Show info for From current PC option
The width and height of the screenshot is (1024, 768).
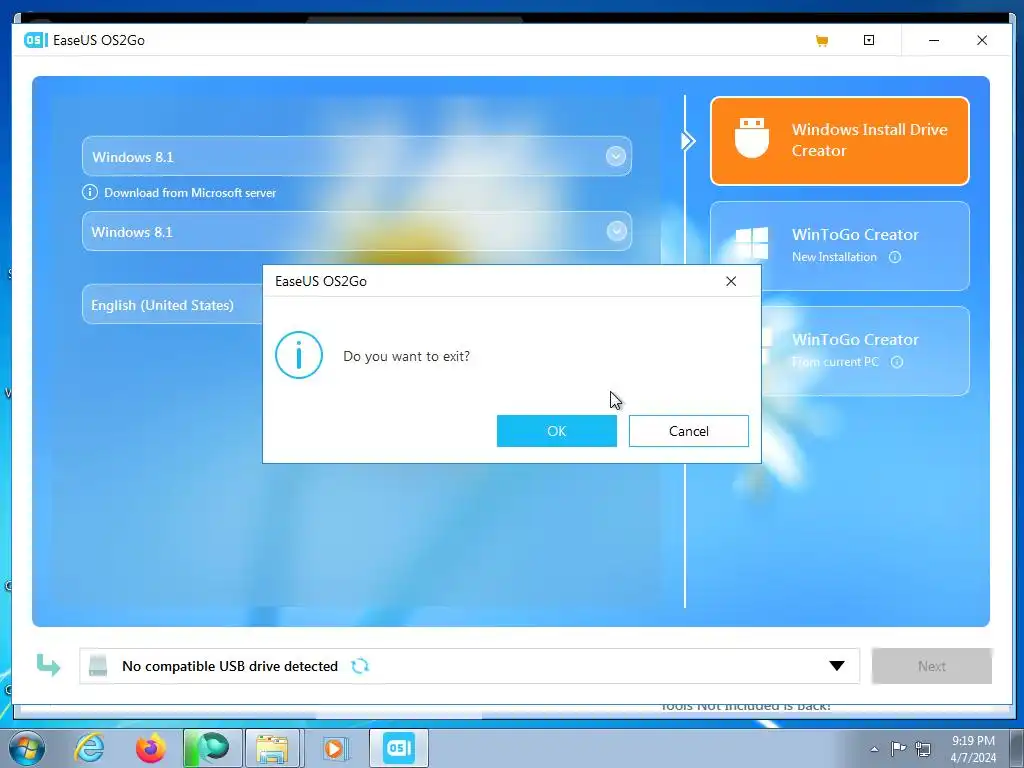click(897, 362)
